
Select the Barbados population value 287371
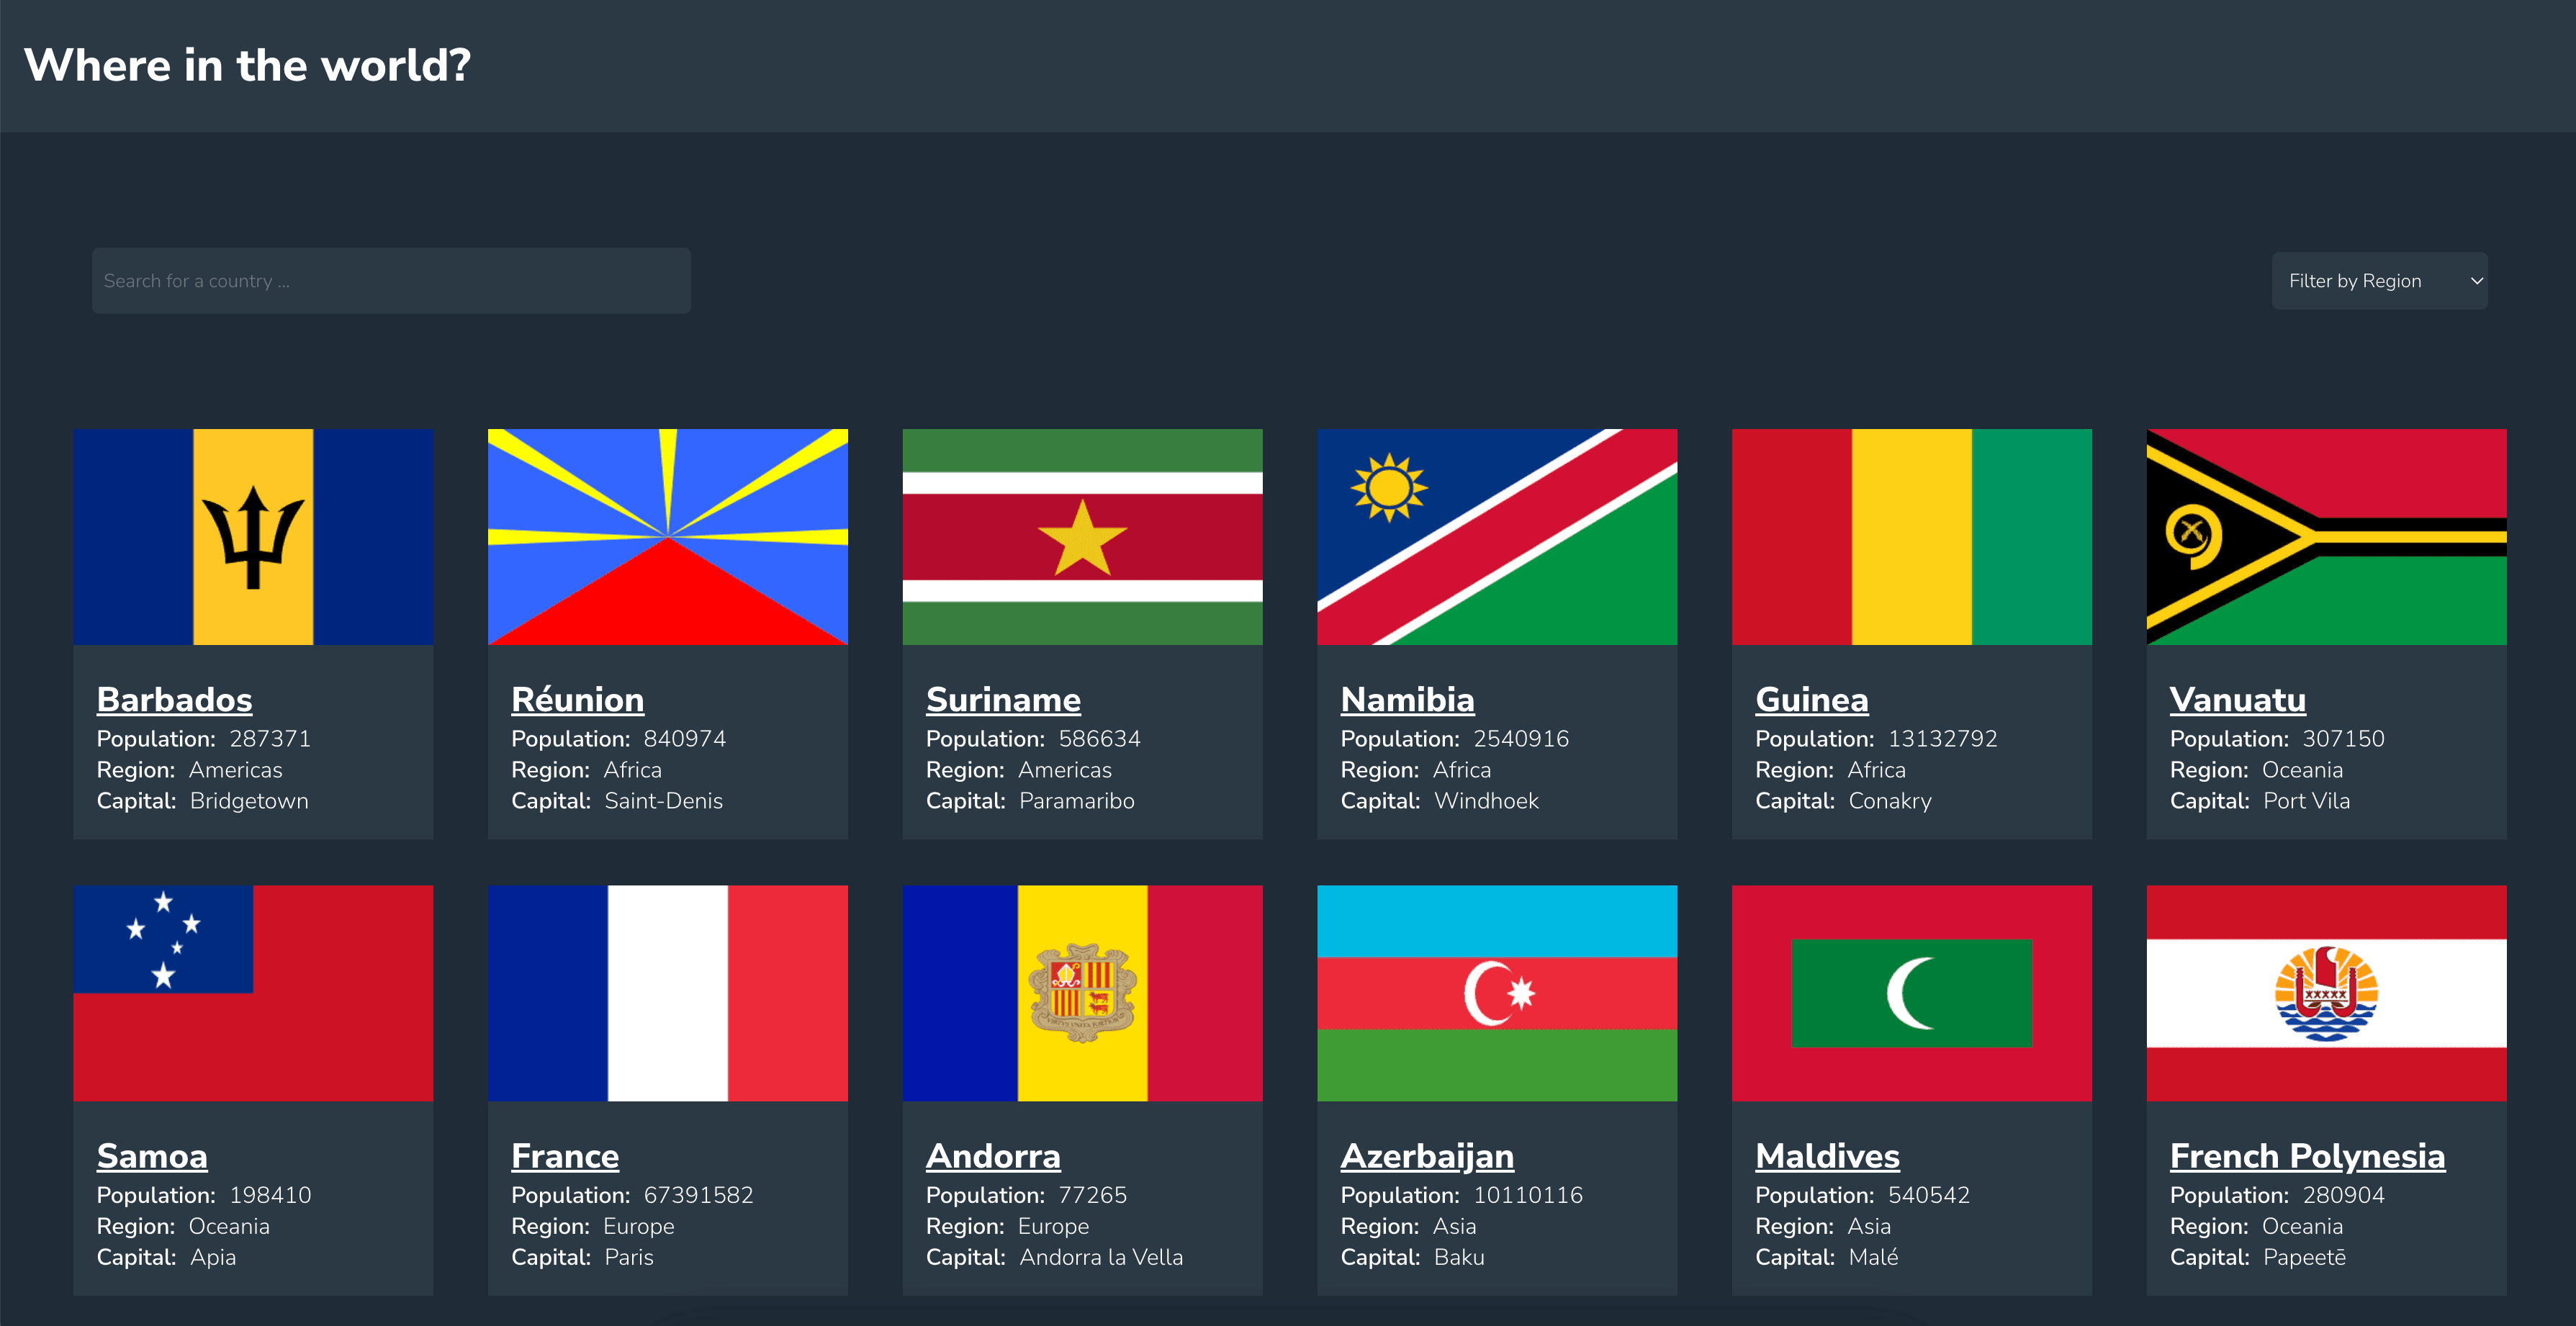(x=270, y=739)
